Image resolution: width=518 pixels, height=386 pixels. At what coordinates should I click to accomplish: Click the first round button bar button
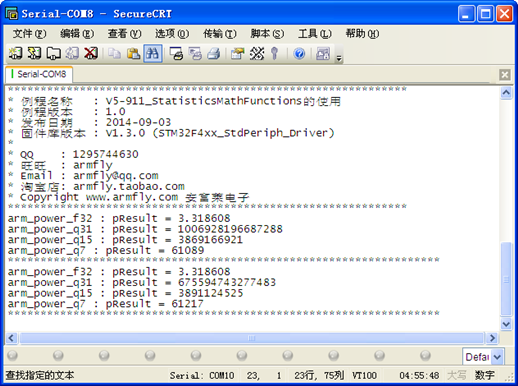tap(12, 355)
